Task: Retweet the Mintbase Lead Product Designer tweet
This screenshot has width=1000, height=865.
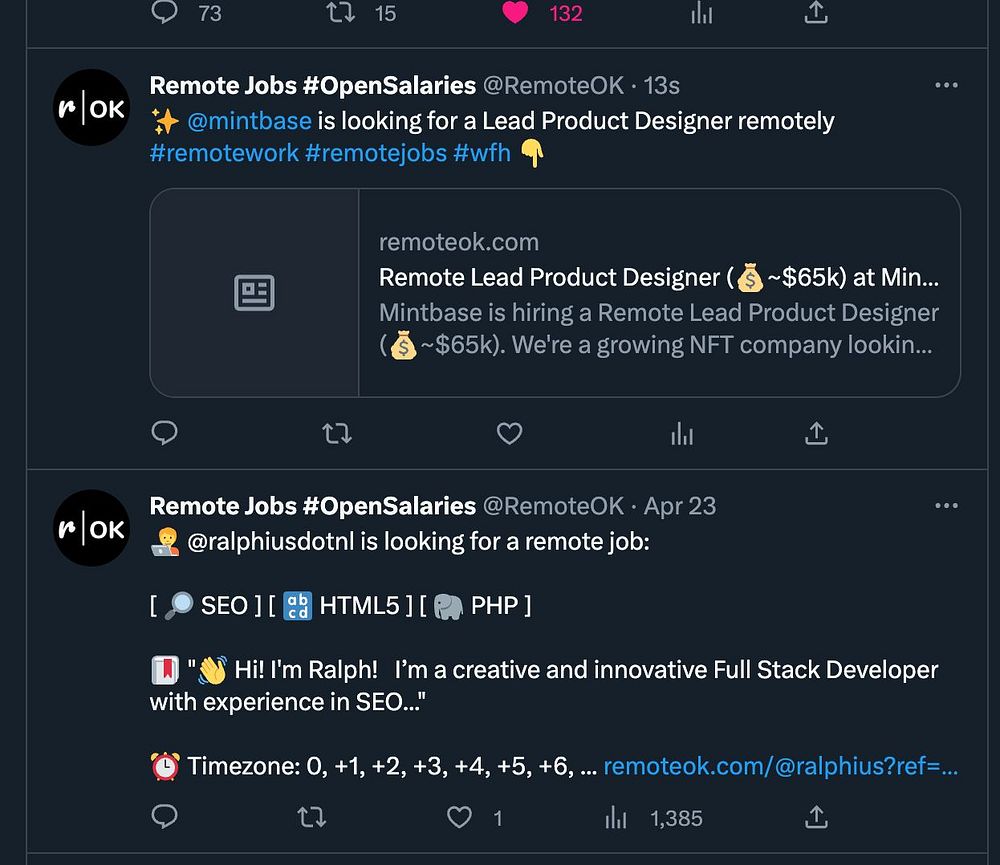Action: 337,433
